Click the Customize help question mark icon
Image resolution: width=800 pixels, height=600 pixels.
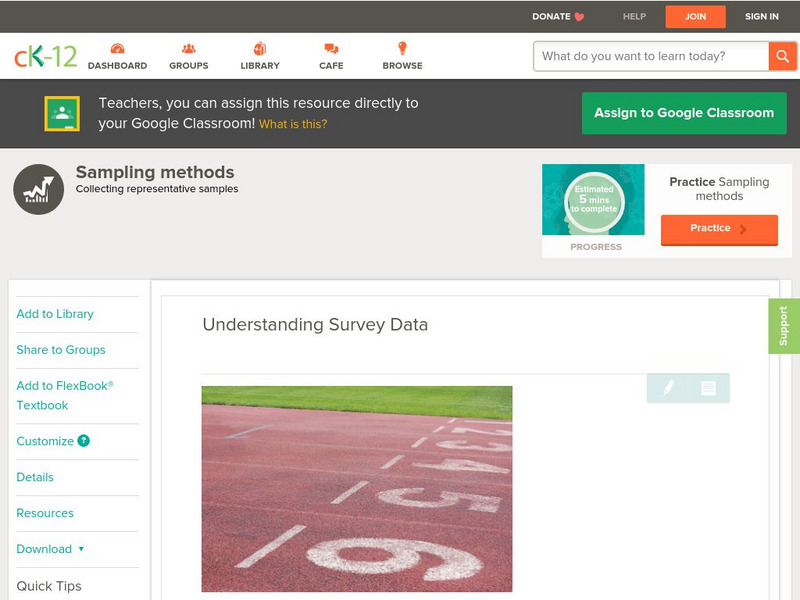point(84,441)
